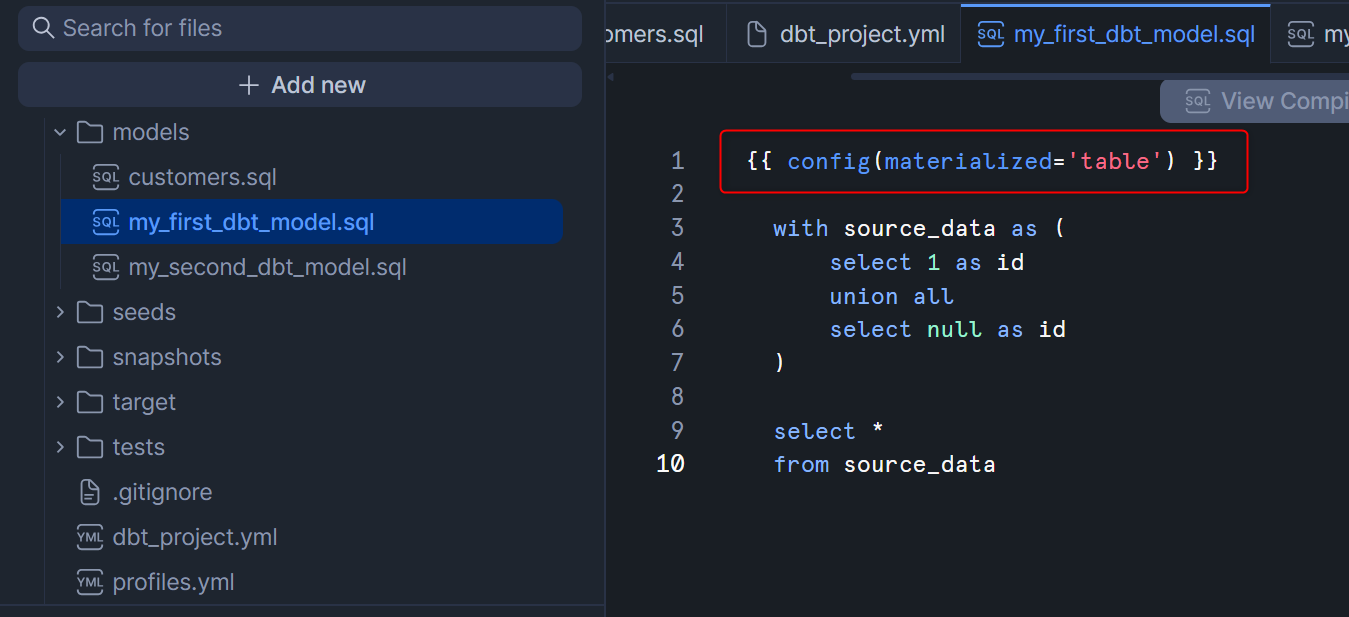Select the models folder name
The image size is (1349, 617).
(151, 132)
